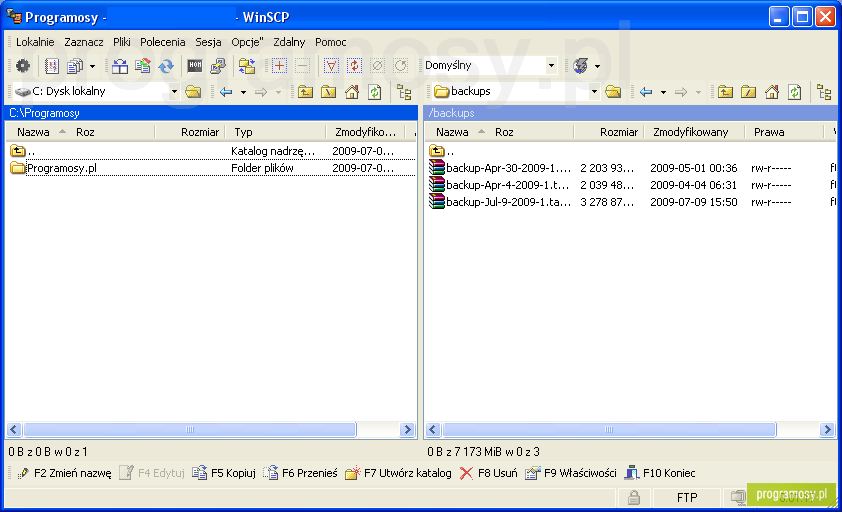Go back in remote panel

click(x=646, y=92)
